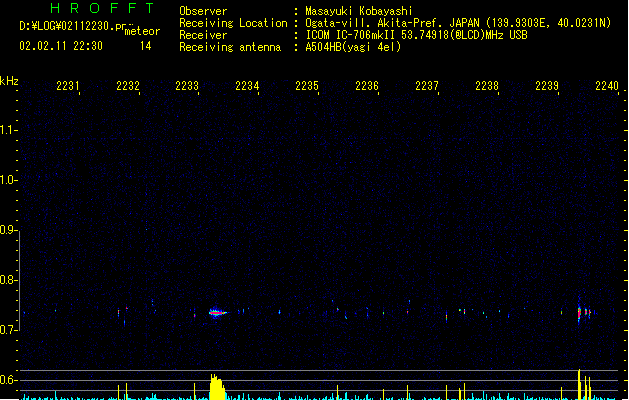This screenshot has height=400, width=629.
Task: Click the 2231 time marker
Action: pyautogui.click(x=68, y=85)
